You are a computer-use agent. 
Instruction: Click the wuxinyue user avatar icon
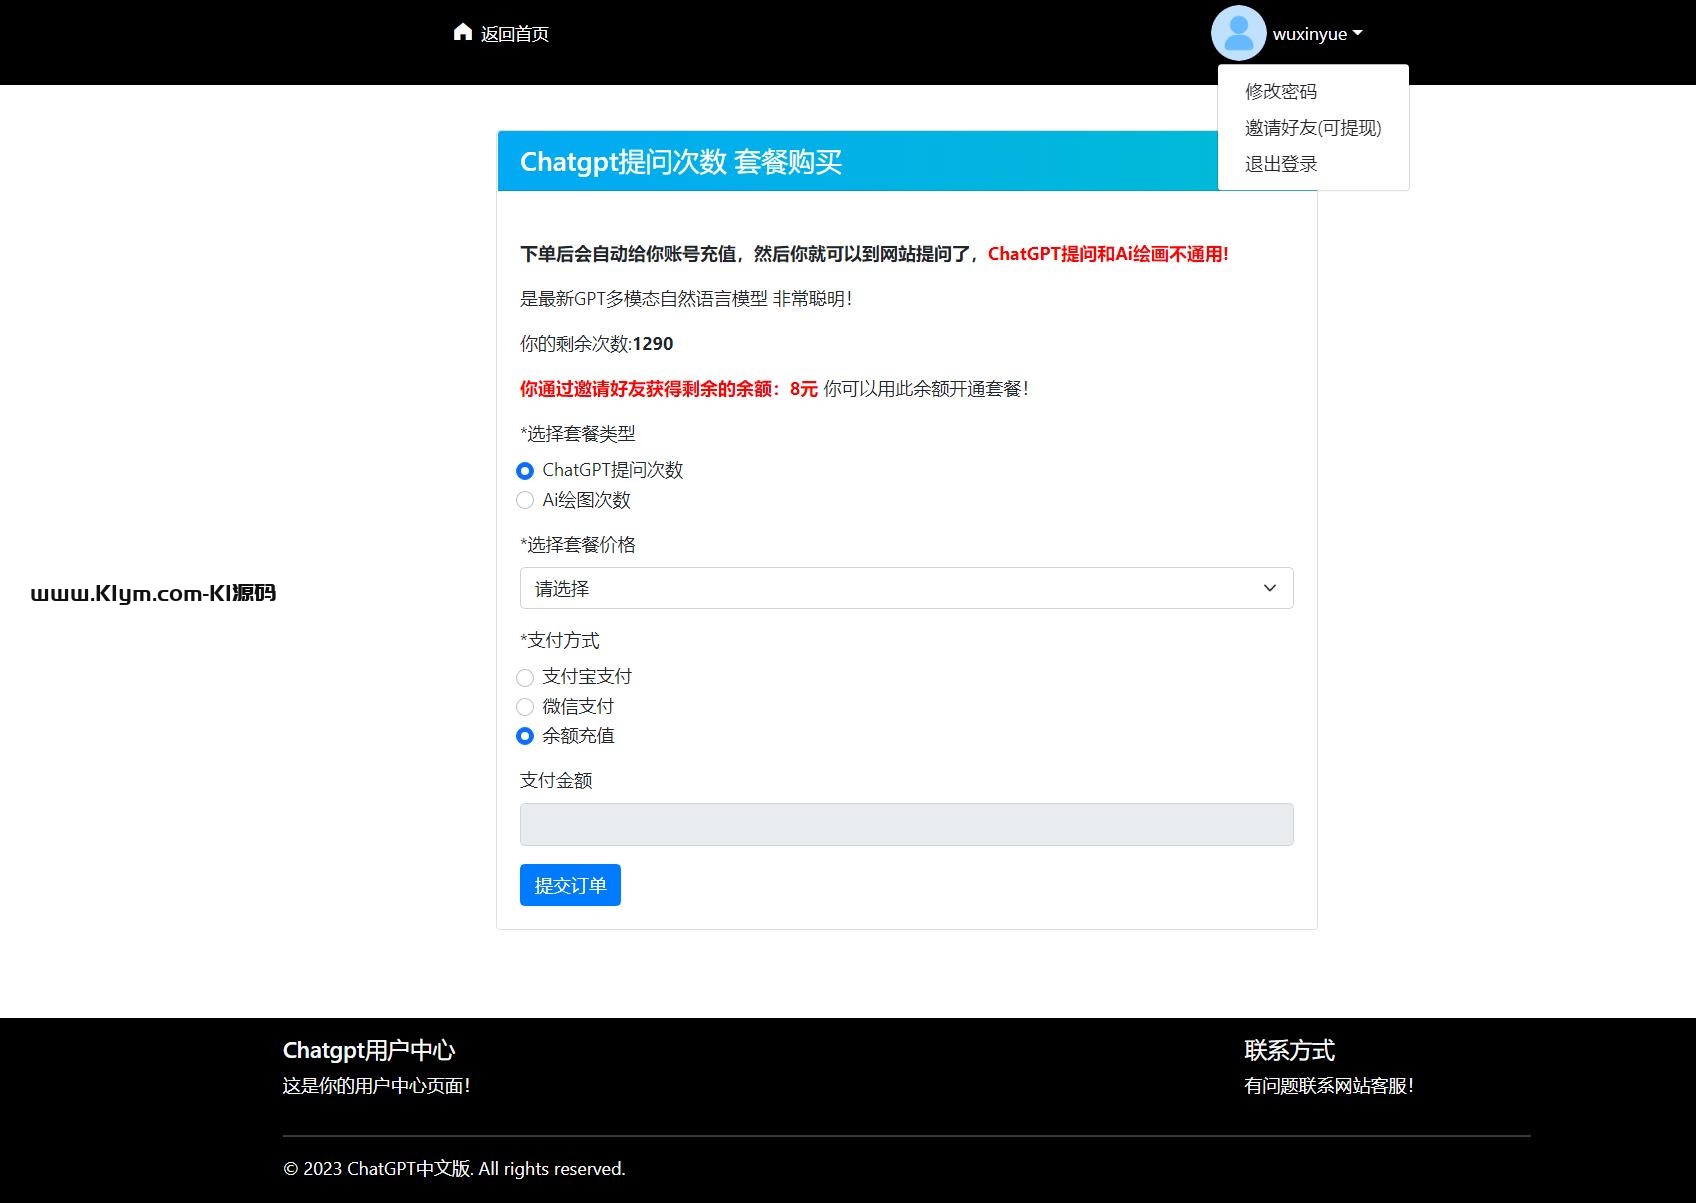(x=1238, y=33)
